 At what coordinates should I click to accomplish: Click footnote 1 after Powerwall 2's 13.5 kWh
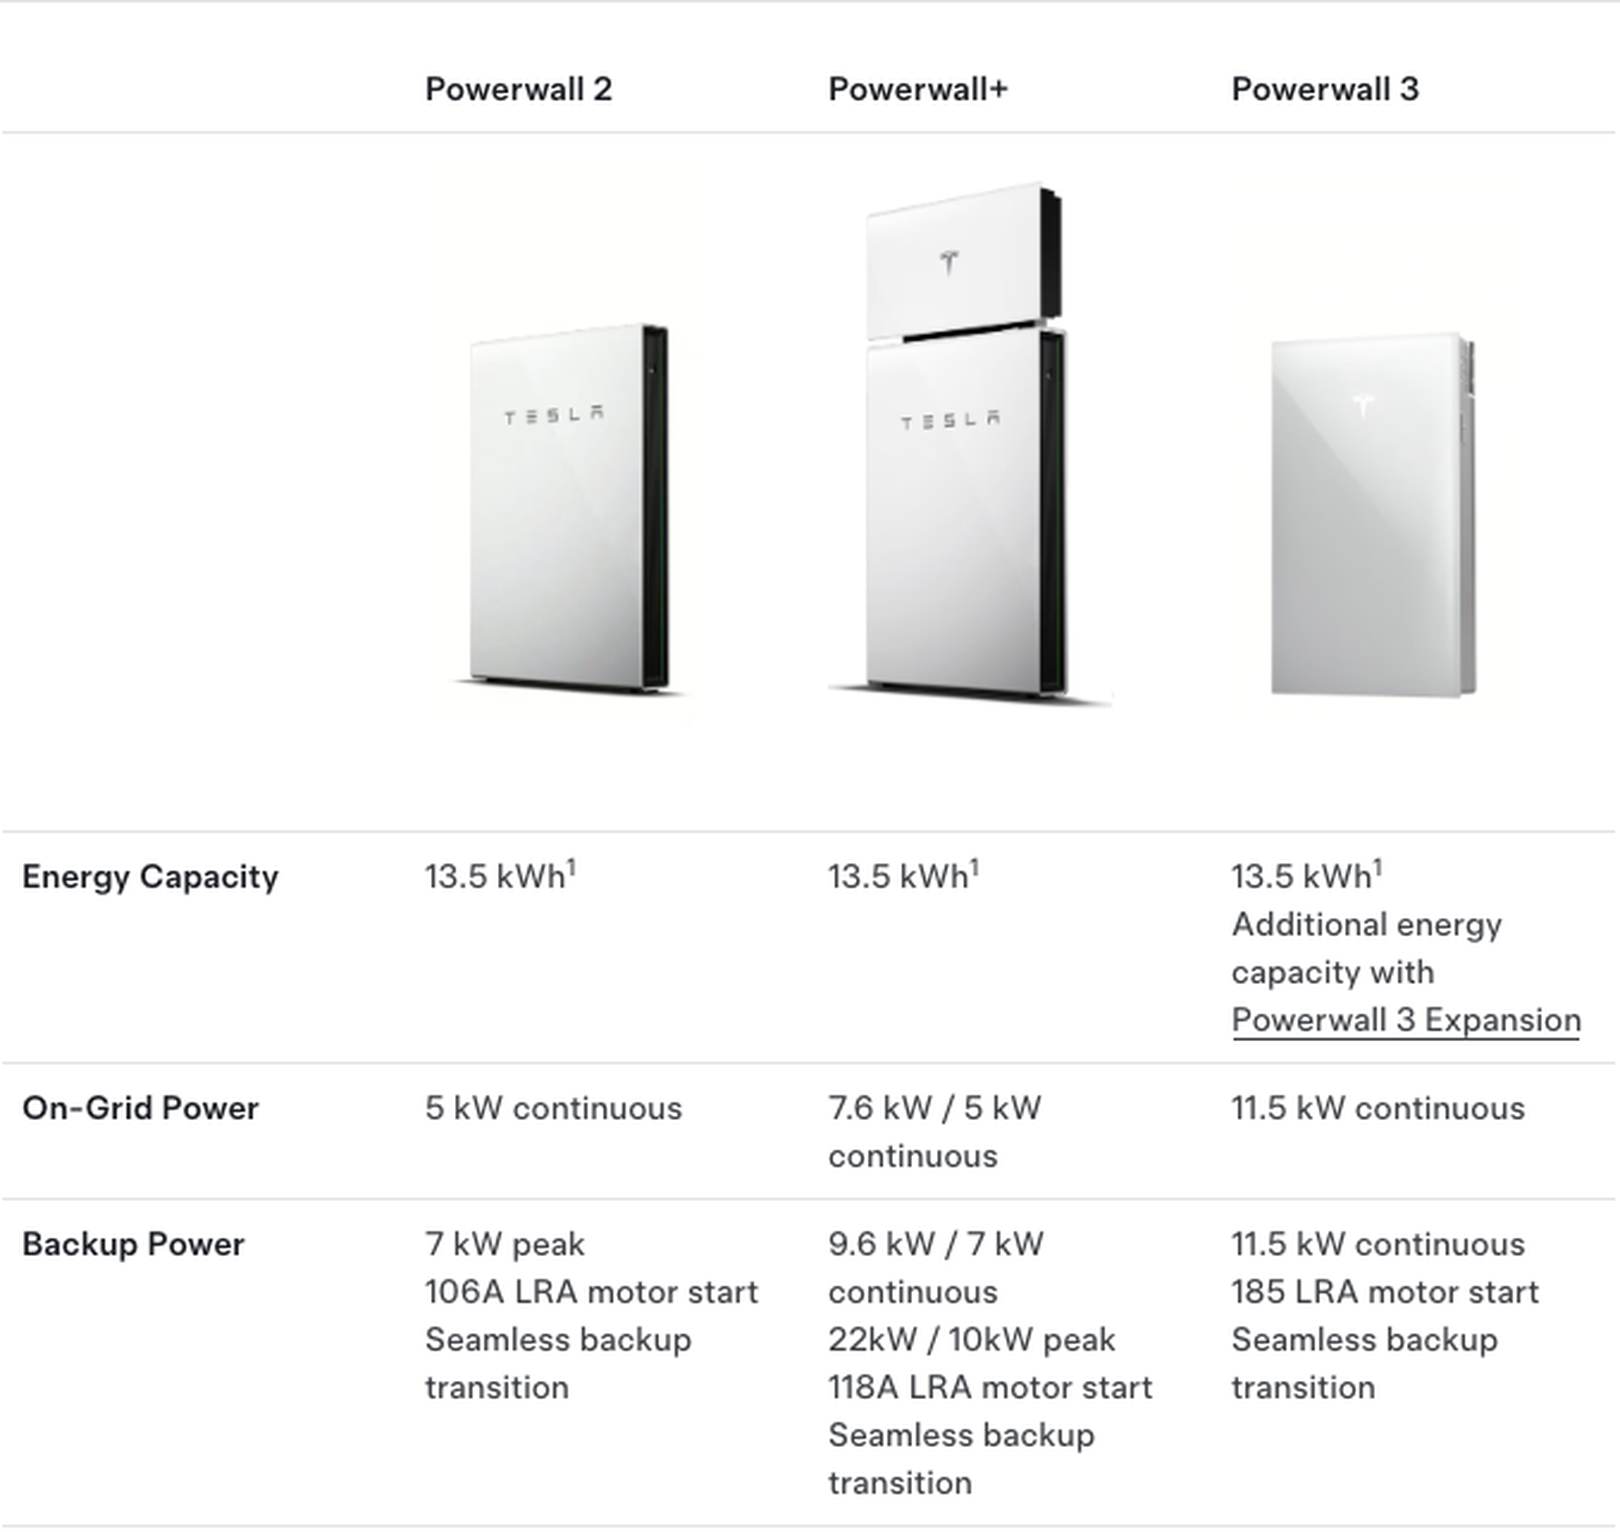click(x=572, y=867)
